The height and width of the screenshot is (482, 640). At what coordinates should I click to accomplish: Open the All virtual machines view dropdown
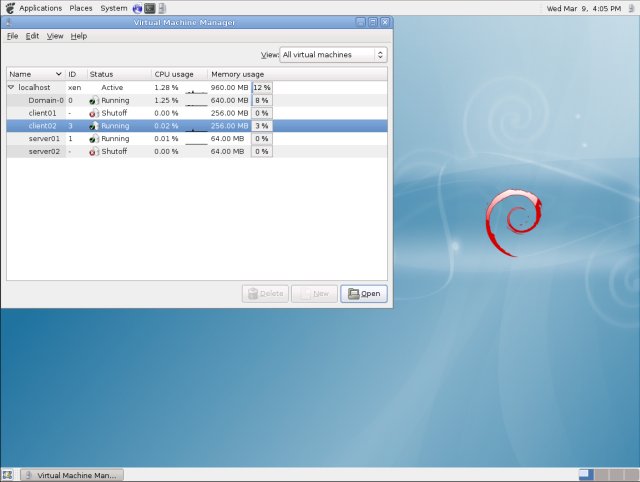(333, 55)
